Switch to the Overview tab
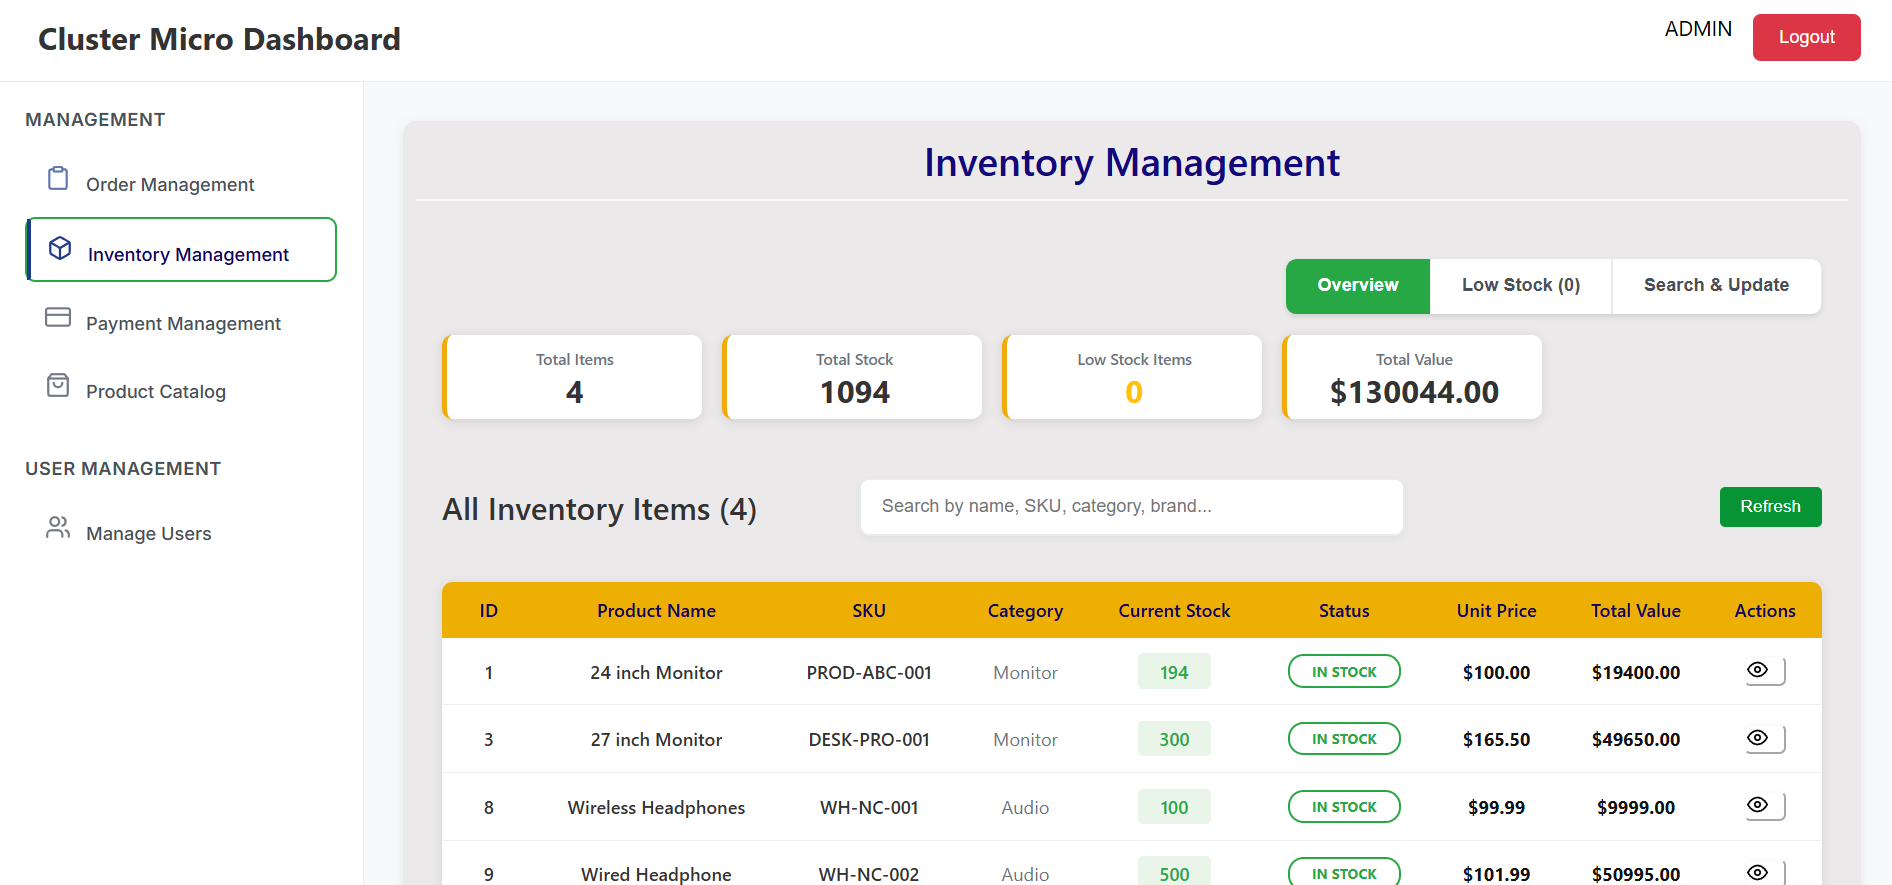Screen dimensions: 1892x885 (x=1357, y=286)
